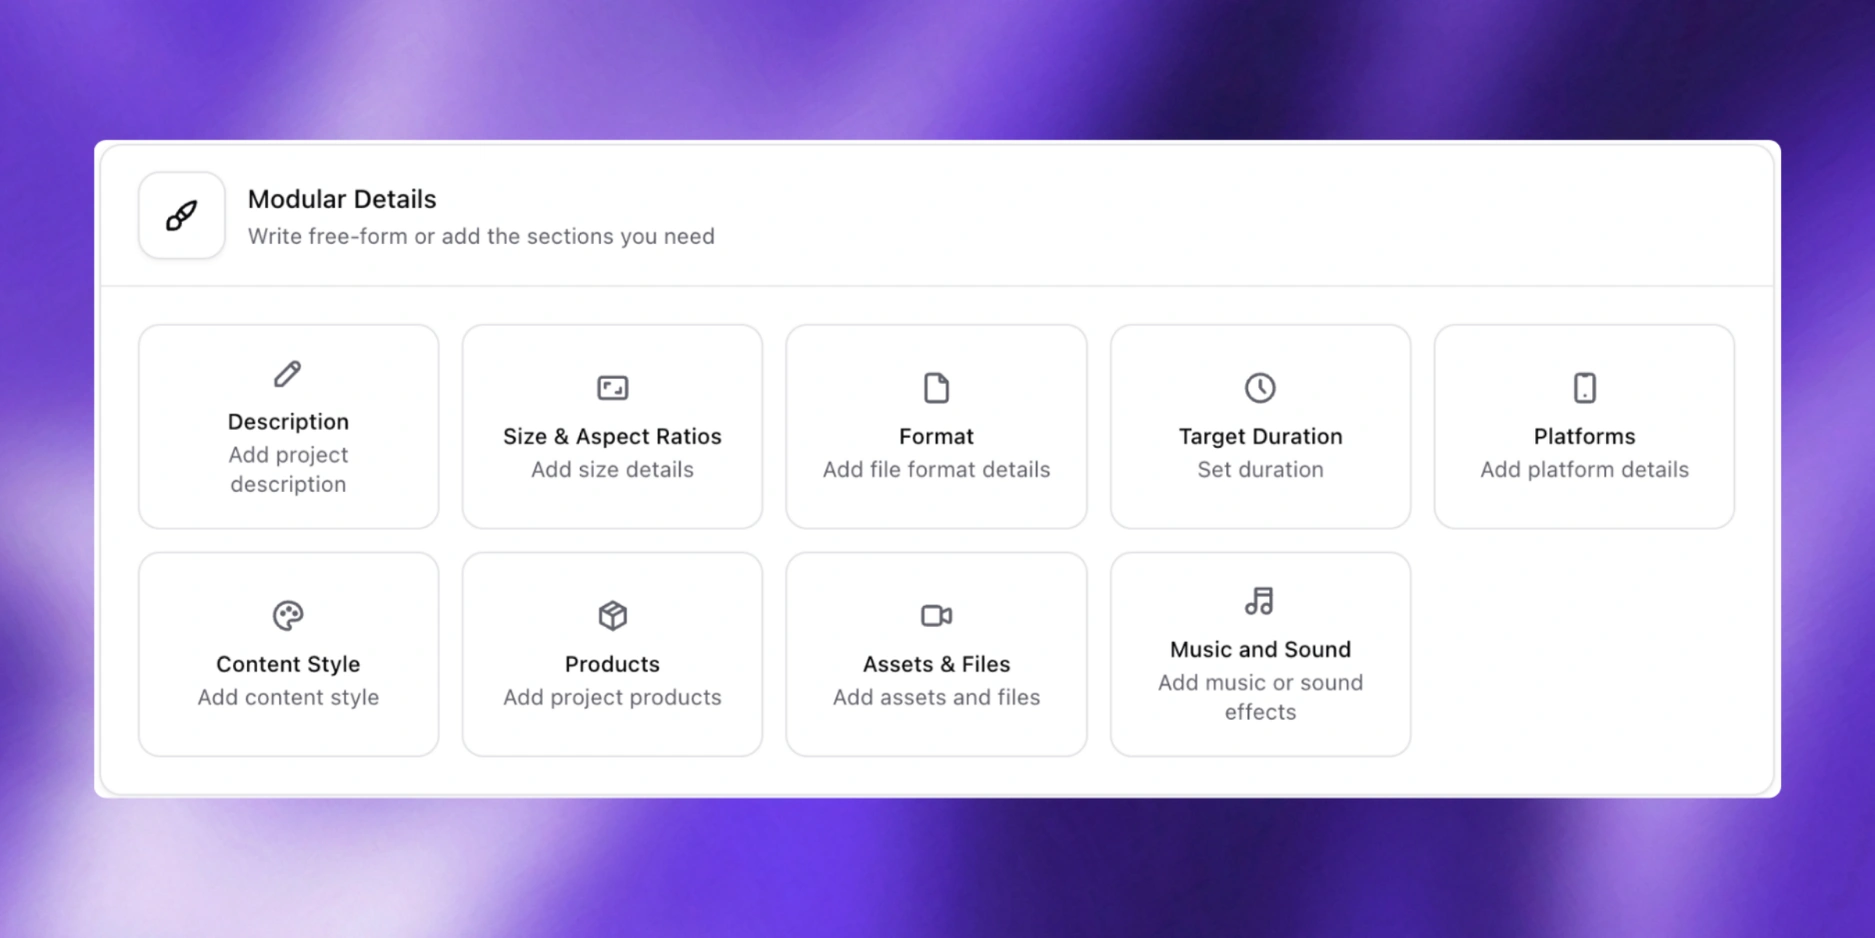The image size is (1875, 938).
Task: Click the video camera icon for Assets
Action: (936, 615)
